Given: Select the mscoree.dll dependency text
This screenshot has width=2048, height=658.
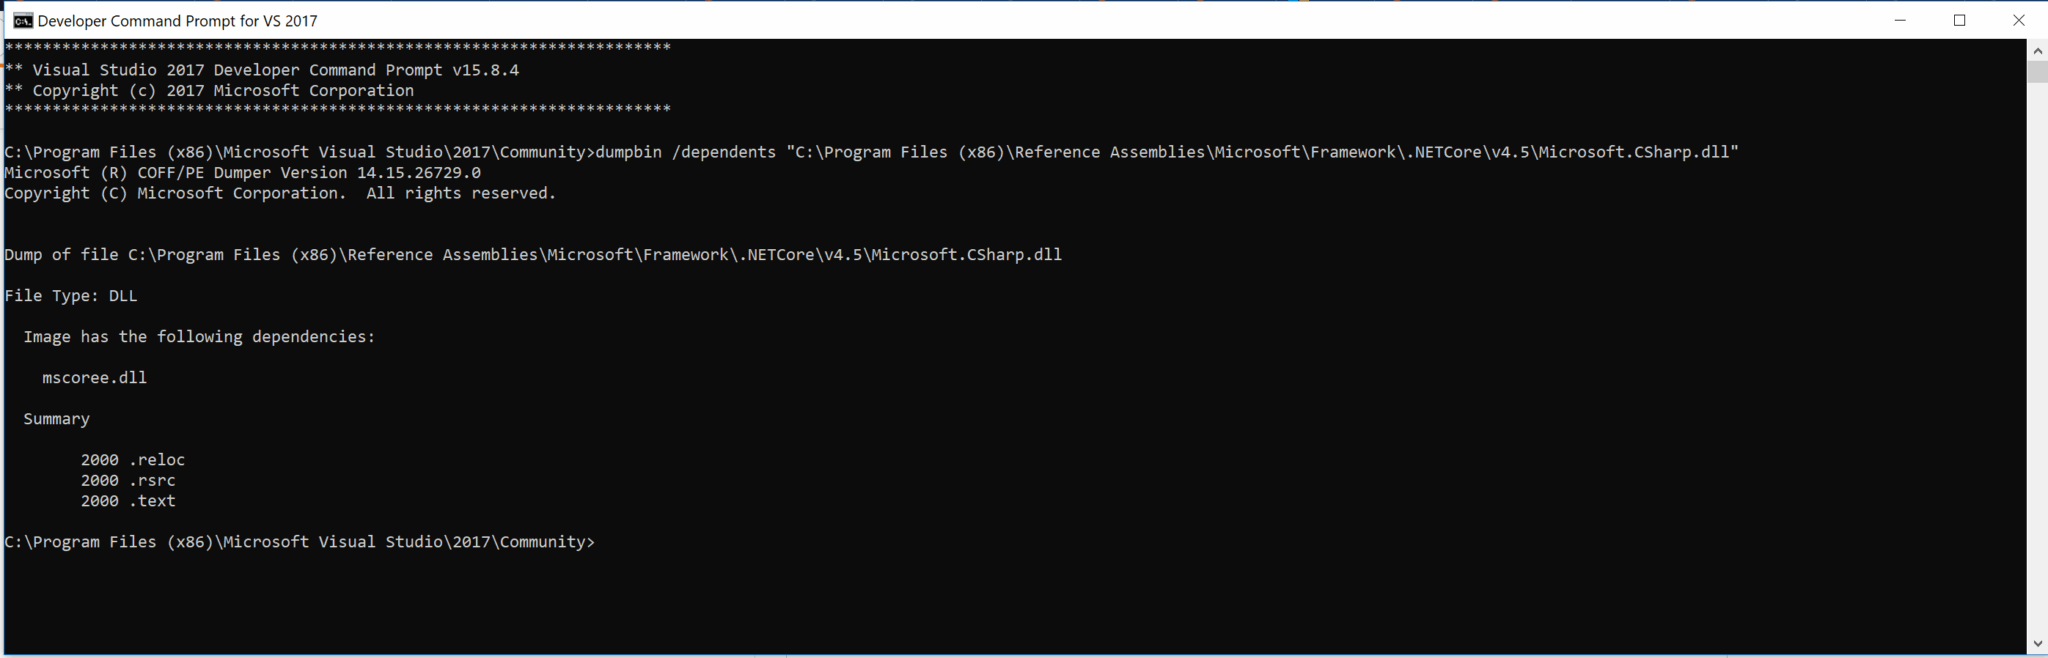Looking at the screenshot, I should click(93, 377).
